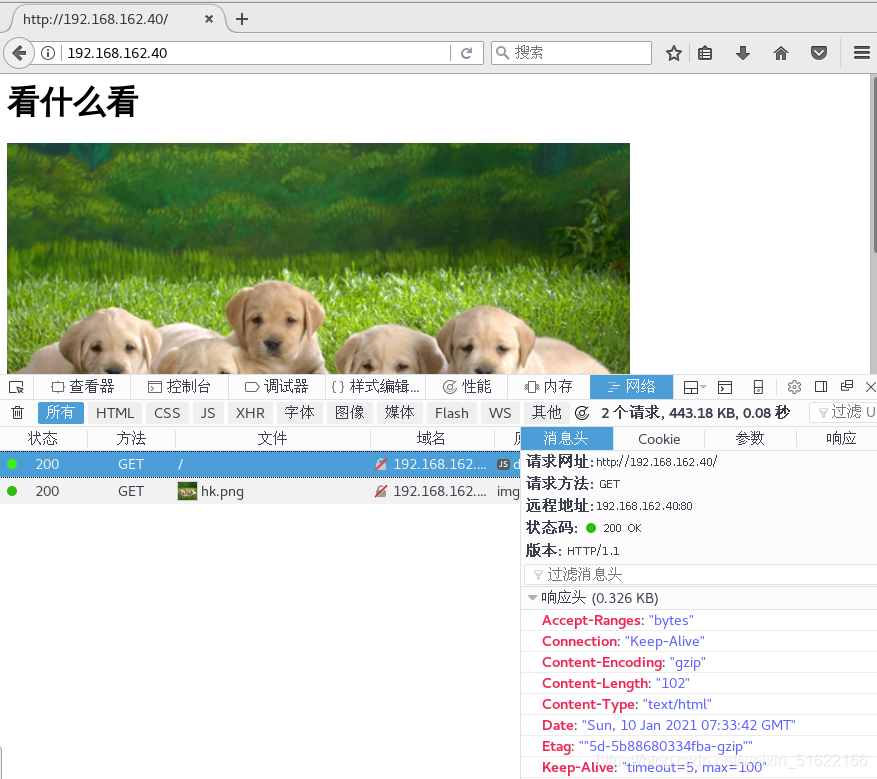Sort by the 域名 domain column header
Screen dimensions: 877x779
[431, 438]
